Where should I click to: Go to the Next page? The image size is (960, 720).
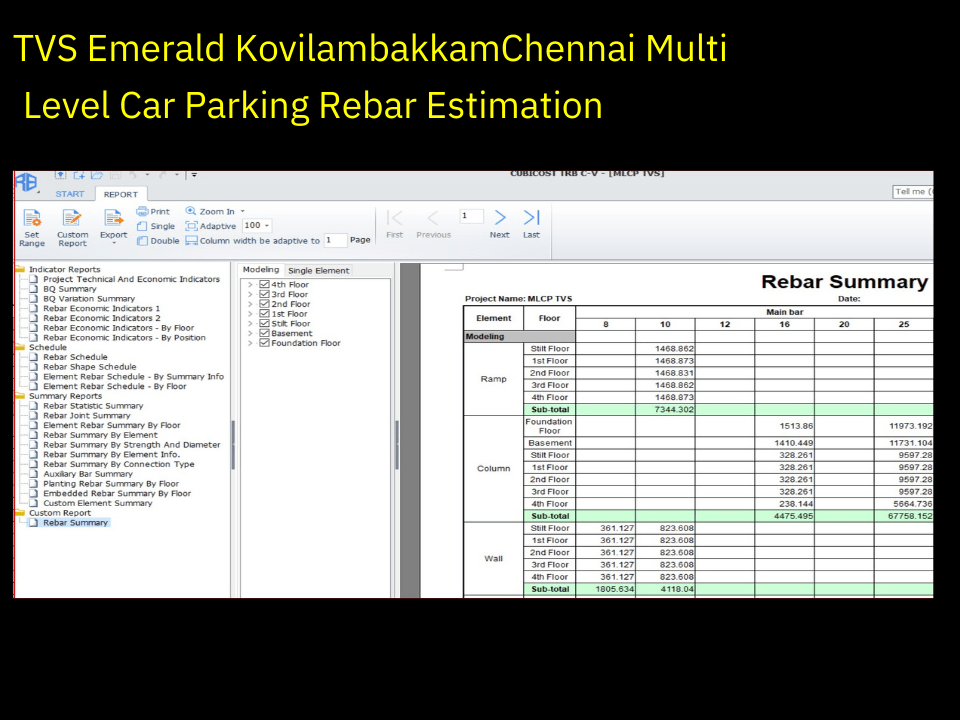(x=500, y=224)
